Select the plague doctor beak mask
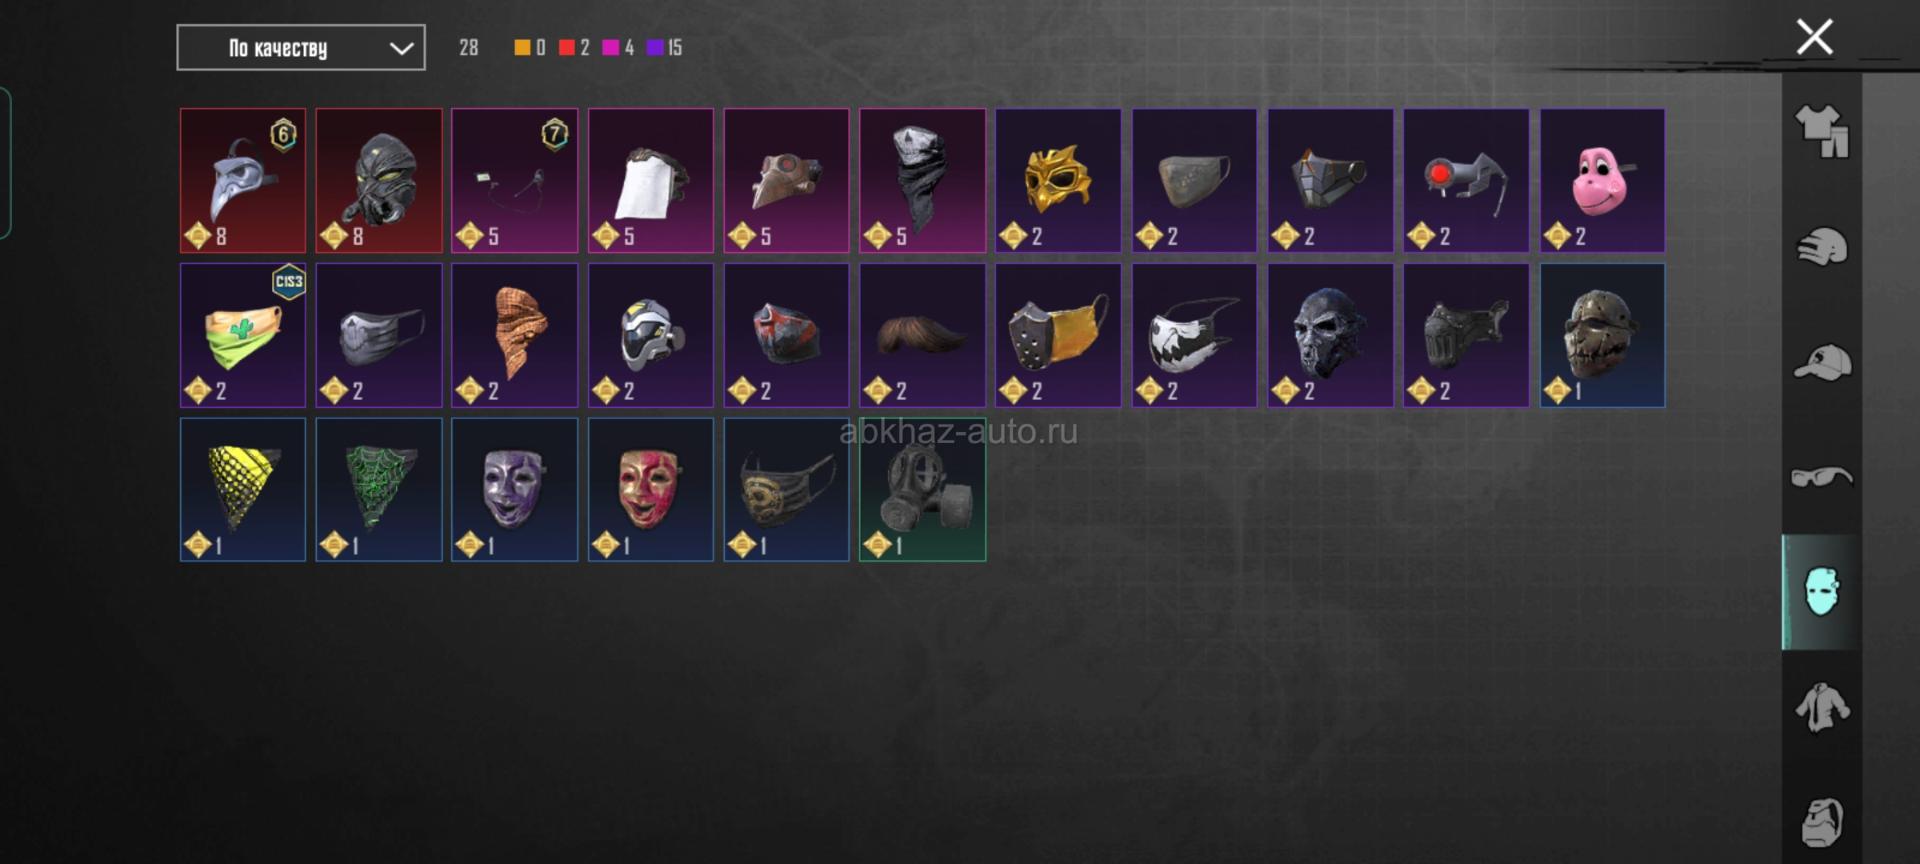Screen dimensions: 1920x864 [x=243, y=181]
